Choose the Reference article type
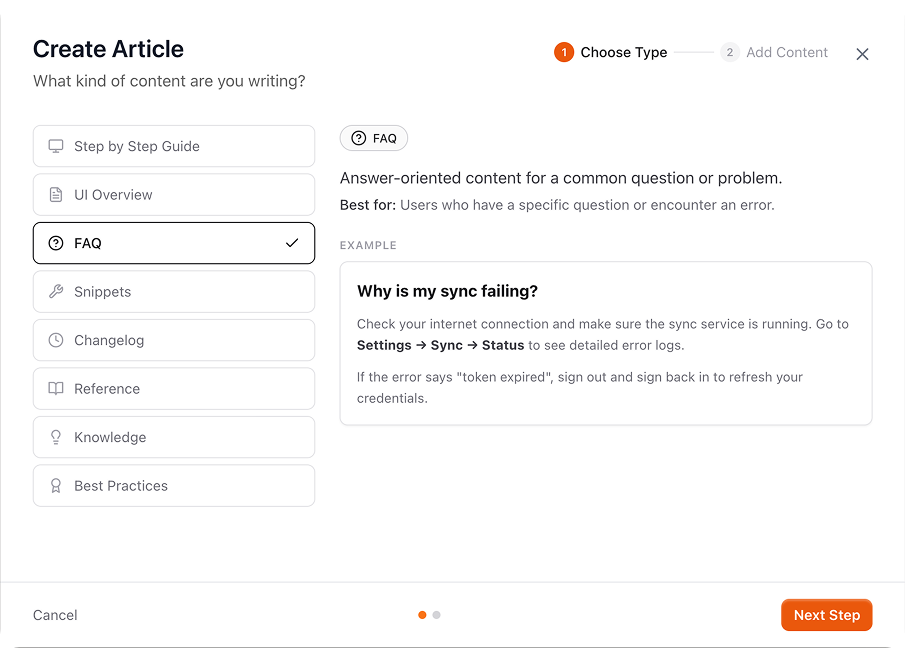 pyautogui.click(x=174, y=388)
